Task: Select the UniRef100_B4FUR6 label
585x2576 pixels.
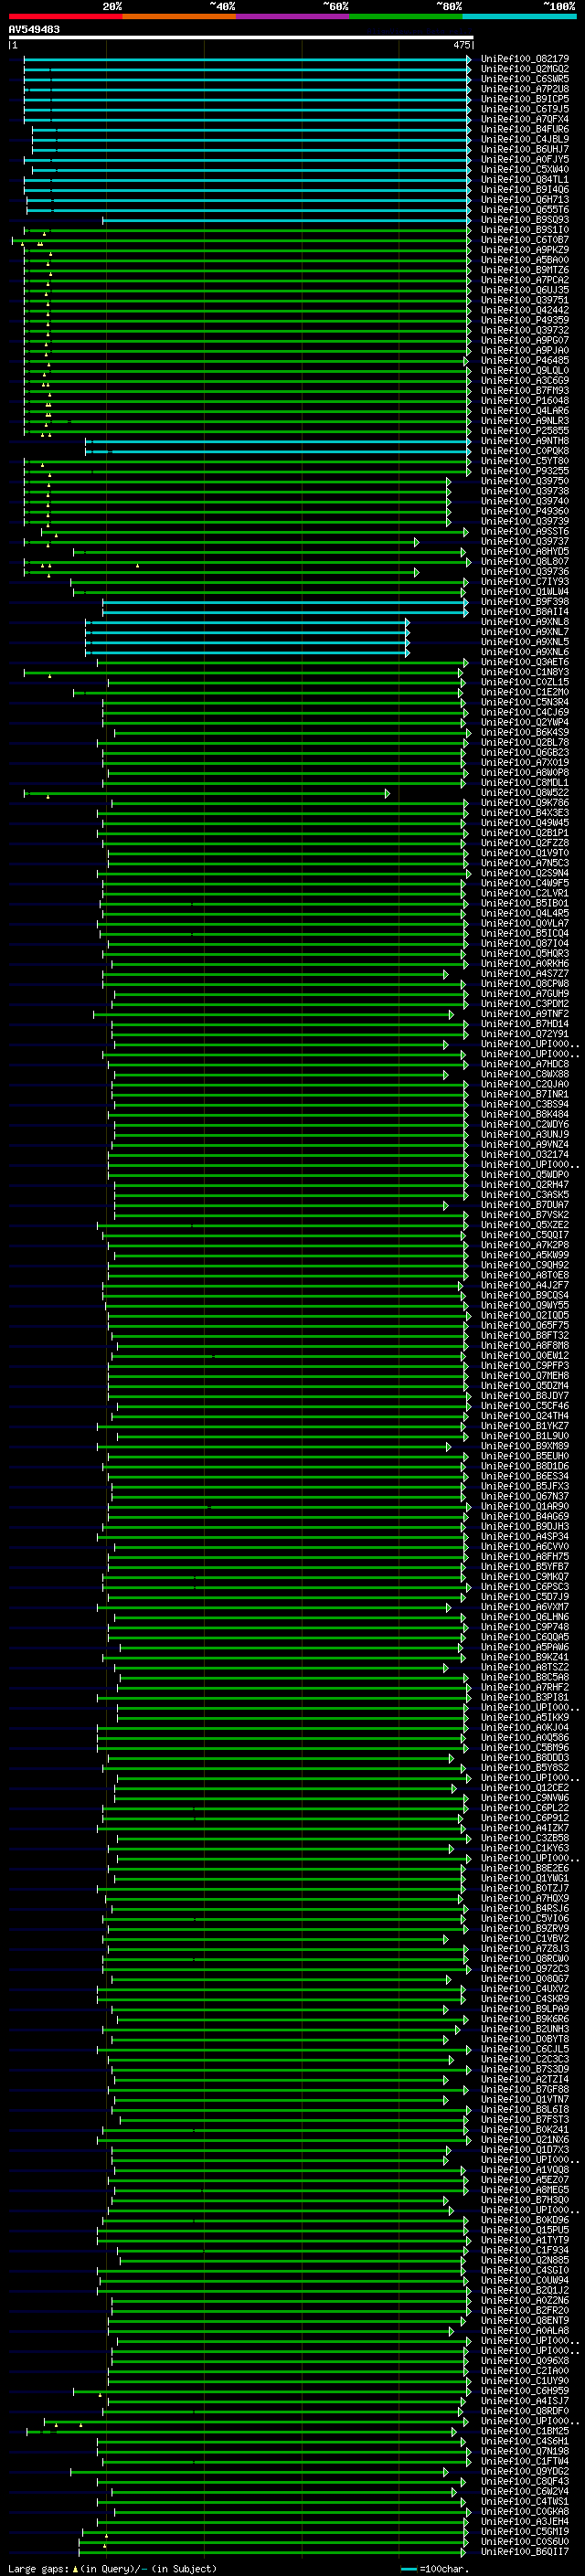Action: 525,129
